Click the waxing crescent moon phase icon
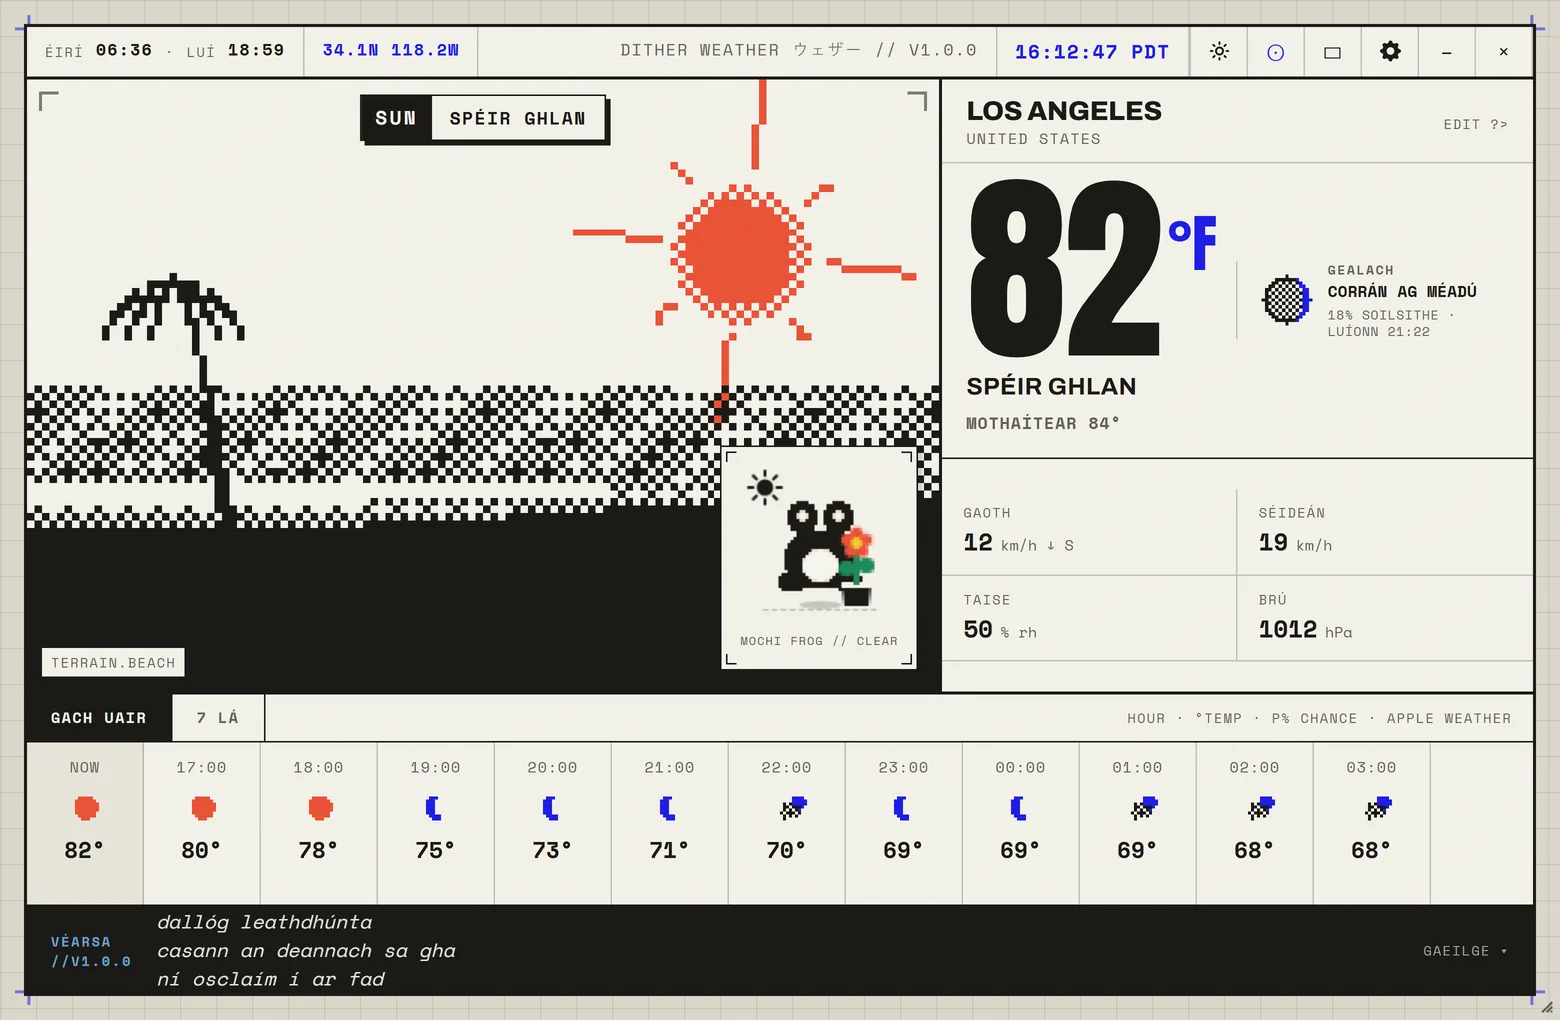 click(1286, 299)
